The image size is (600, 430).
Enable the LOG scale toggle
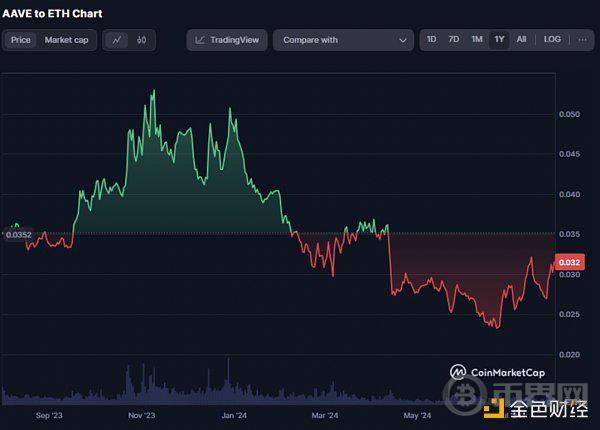tap(552, 40)
